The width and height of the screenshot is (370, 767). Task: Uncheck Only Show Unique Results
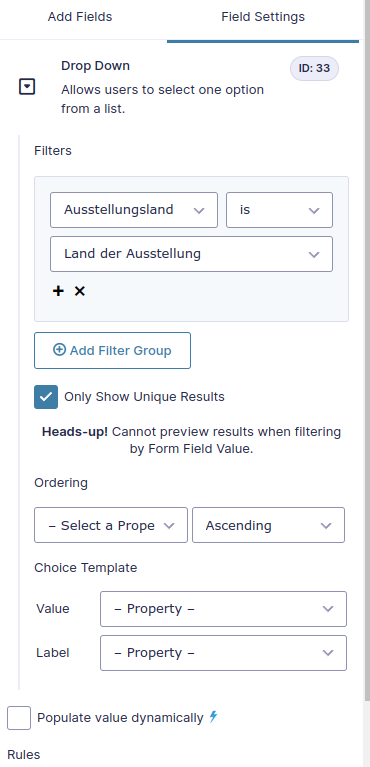[x=46, y=397]
